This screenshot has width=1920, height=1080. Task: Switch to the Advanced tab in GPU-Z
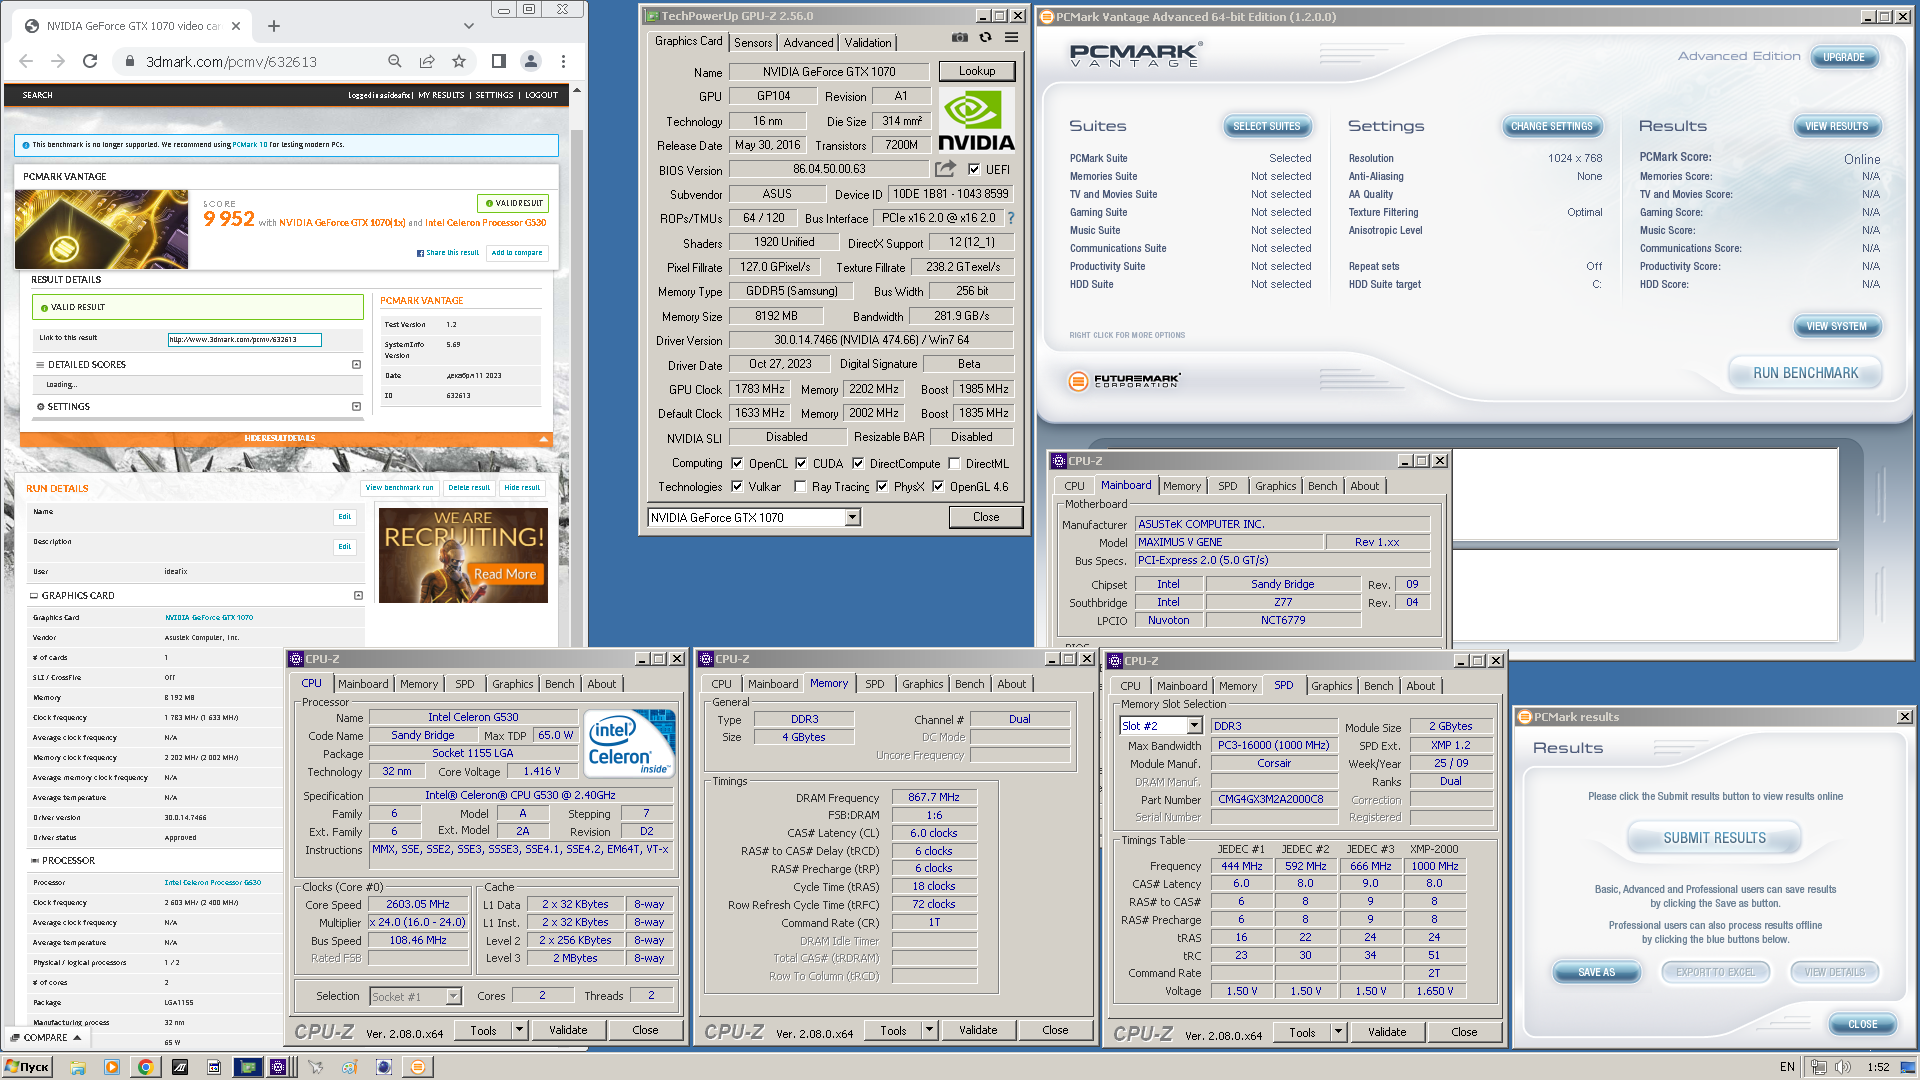tap(808, 43)
